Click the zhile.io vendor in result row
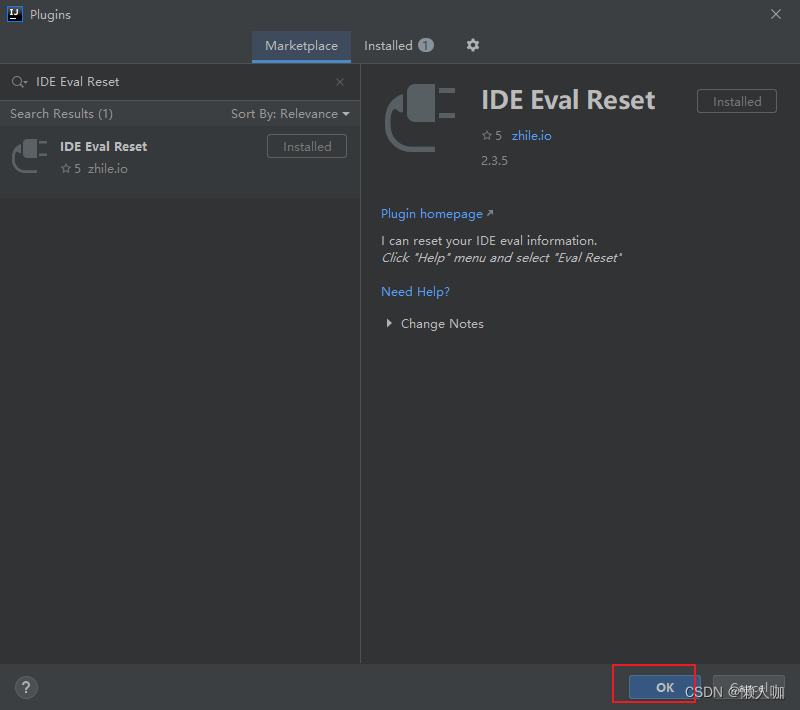 (108, 169)
